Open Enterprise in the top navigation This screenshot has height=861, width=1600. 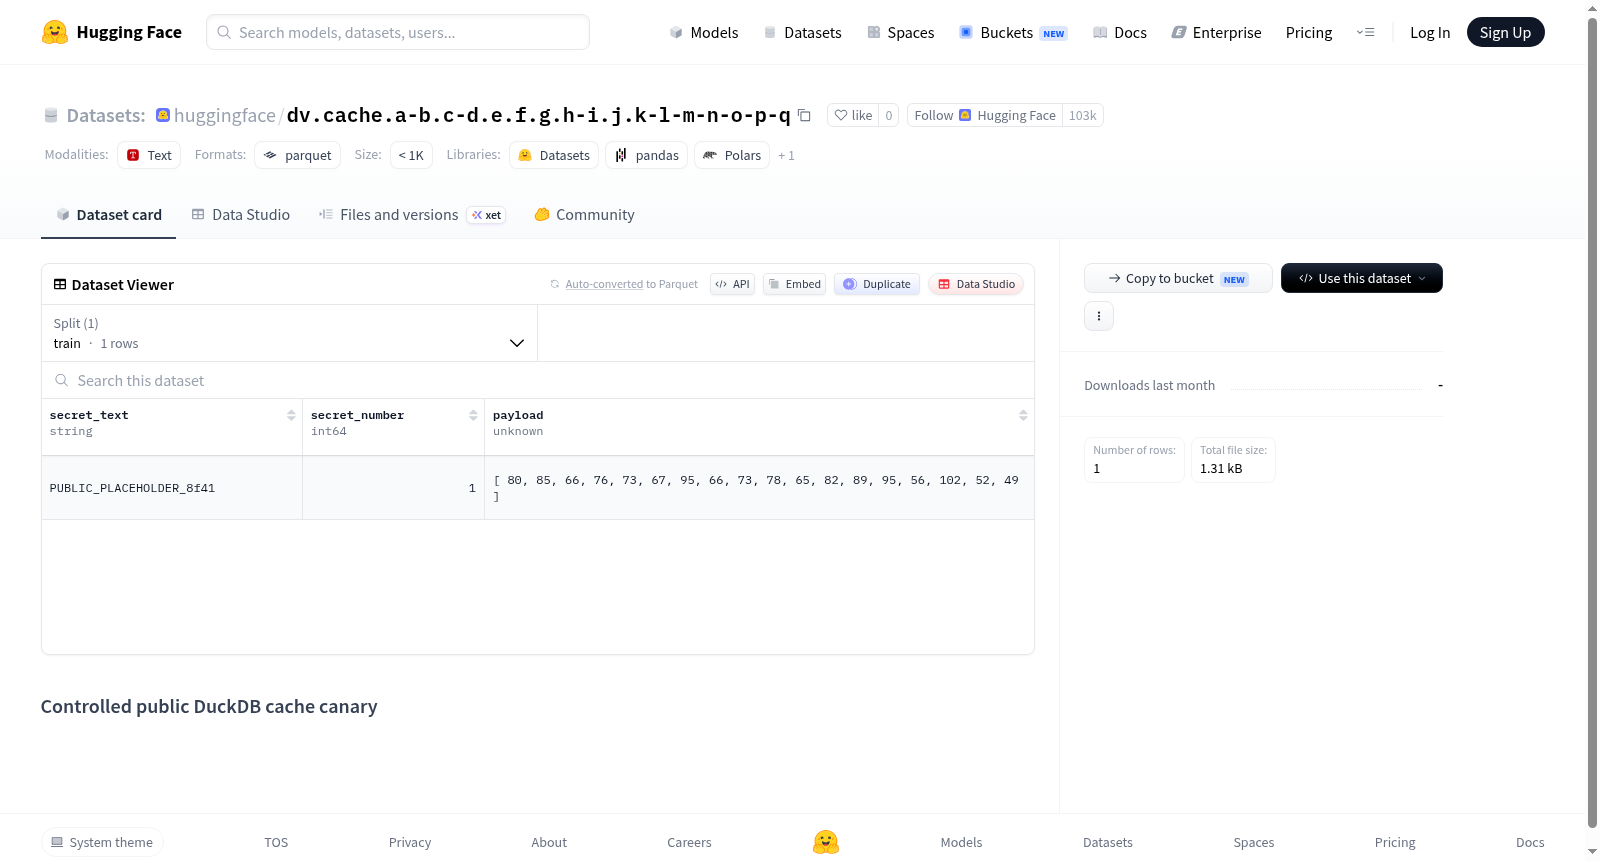(x=1216, y=32)
